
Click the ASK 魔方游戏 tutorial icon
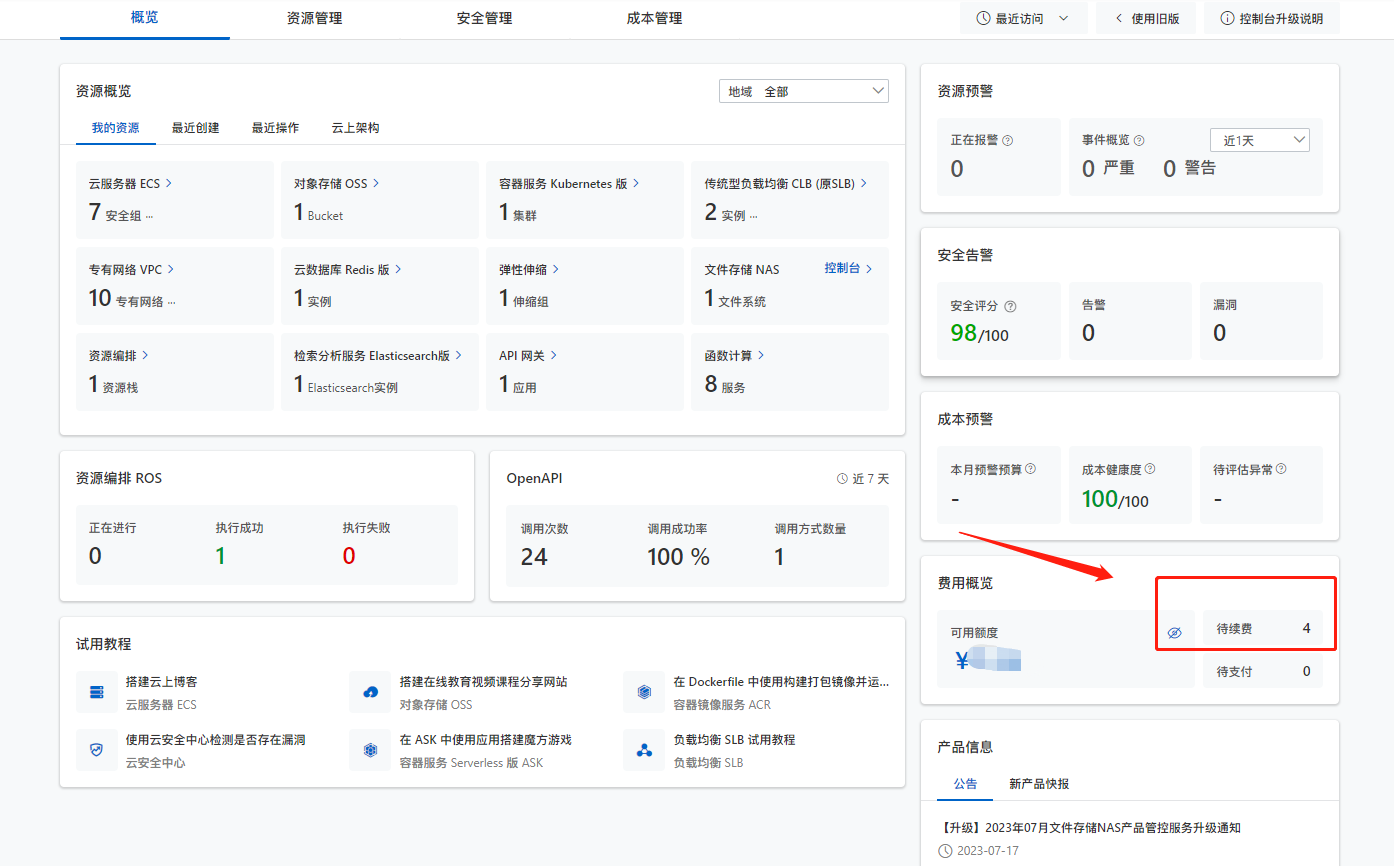pos(370,750)
